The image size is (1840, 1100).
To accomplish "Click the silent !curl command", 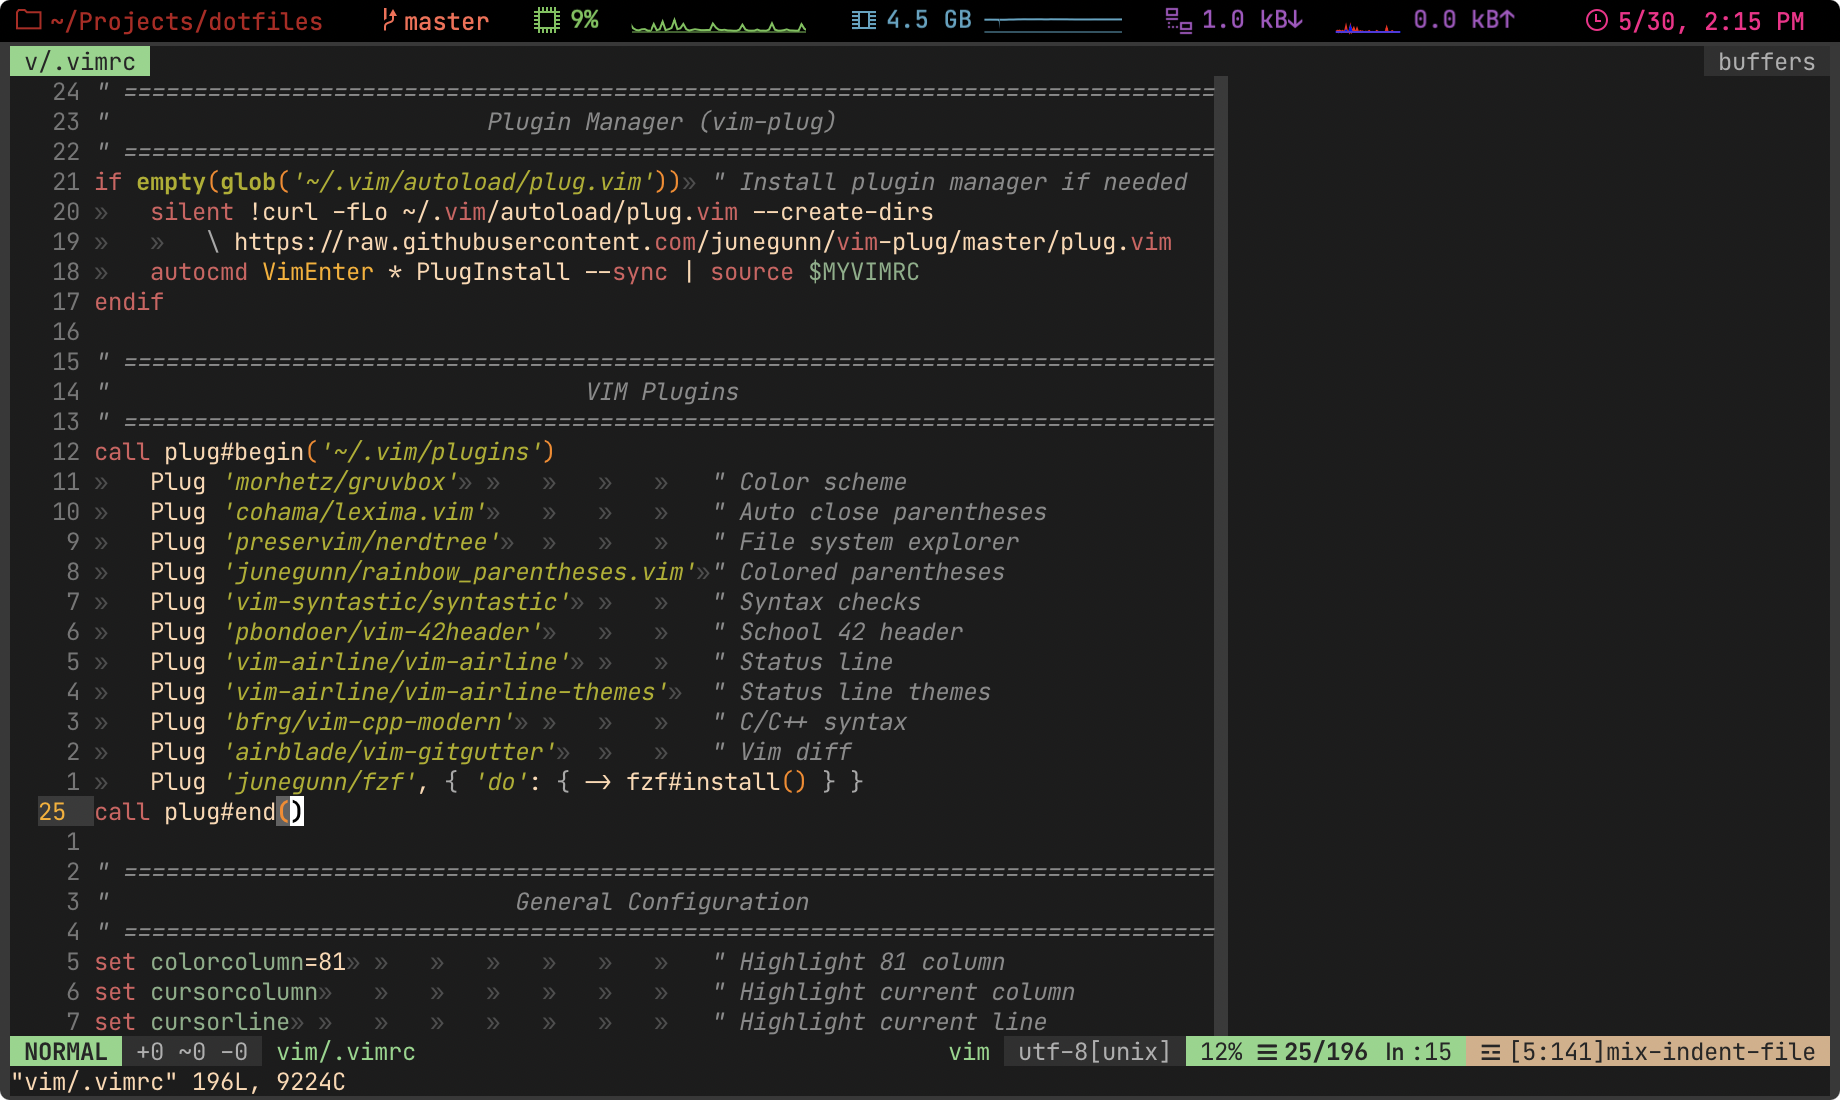I will click(x=234, y=212).
